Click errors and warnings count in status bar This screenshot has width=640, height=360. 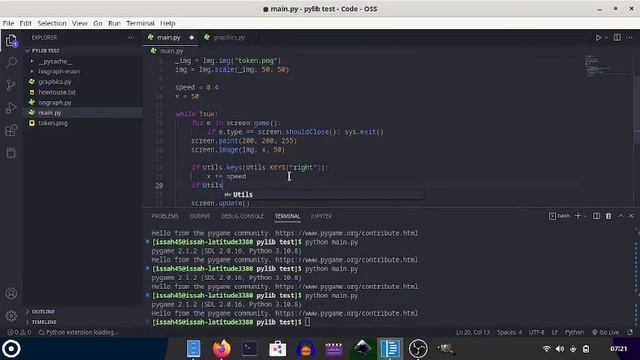(19, 332)
